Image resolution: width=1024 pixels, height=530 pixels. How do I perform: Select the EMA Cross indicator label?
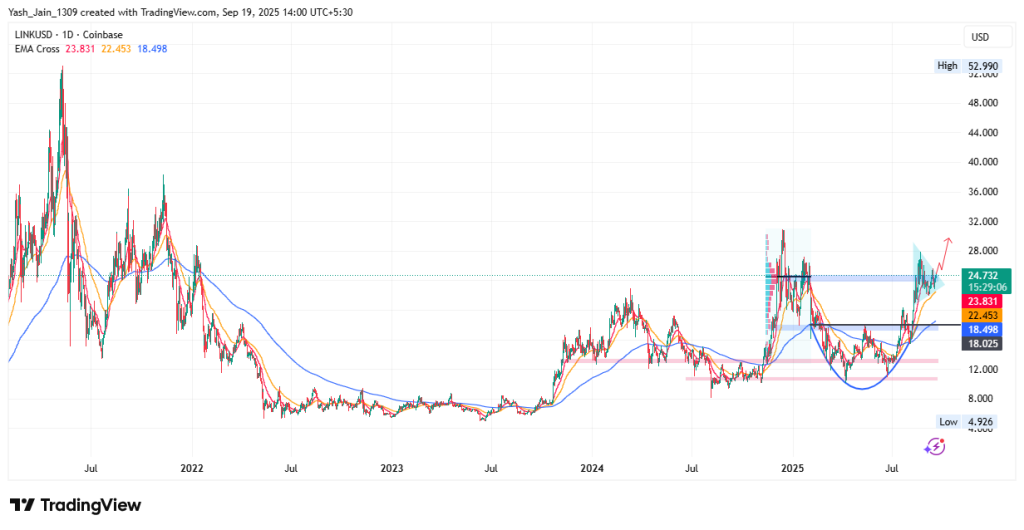[x=37, y=49]
